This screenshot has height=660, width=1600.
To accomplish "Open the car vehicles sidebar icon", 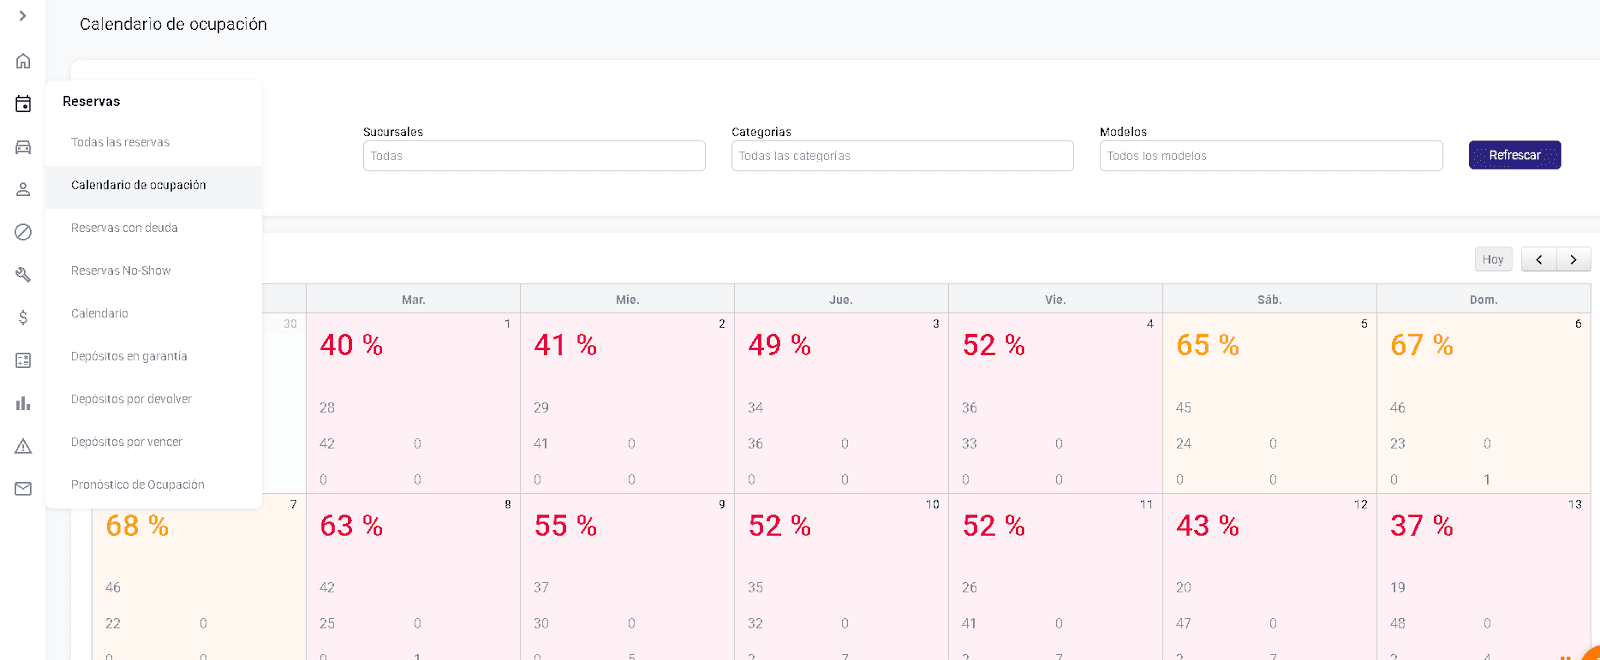I will coord(23,147).
